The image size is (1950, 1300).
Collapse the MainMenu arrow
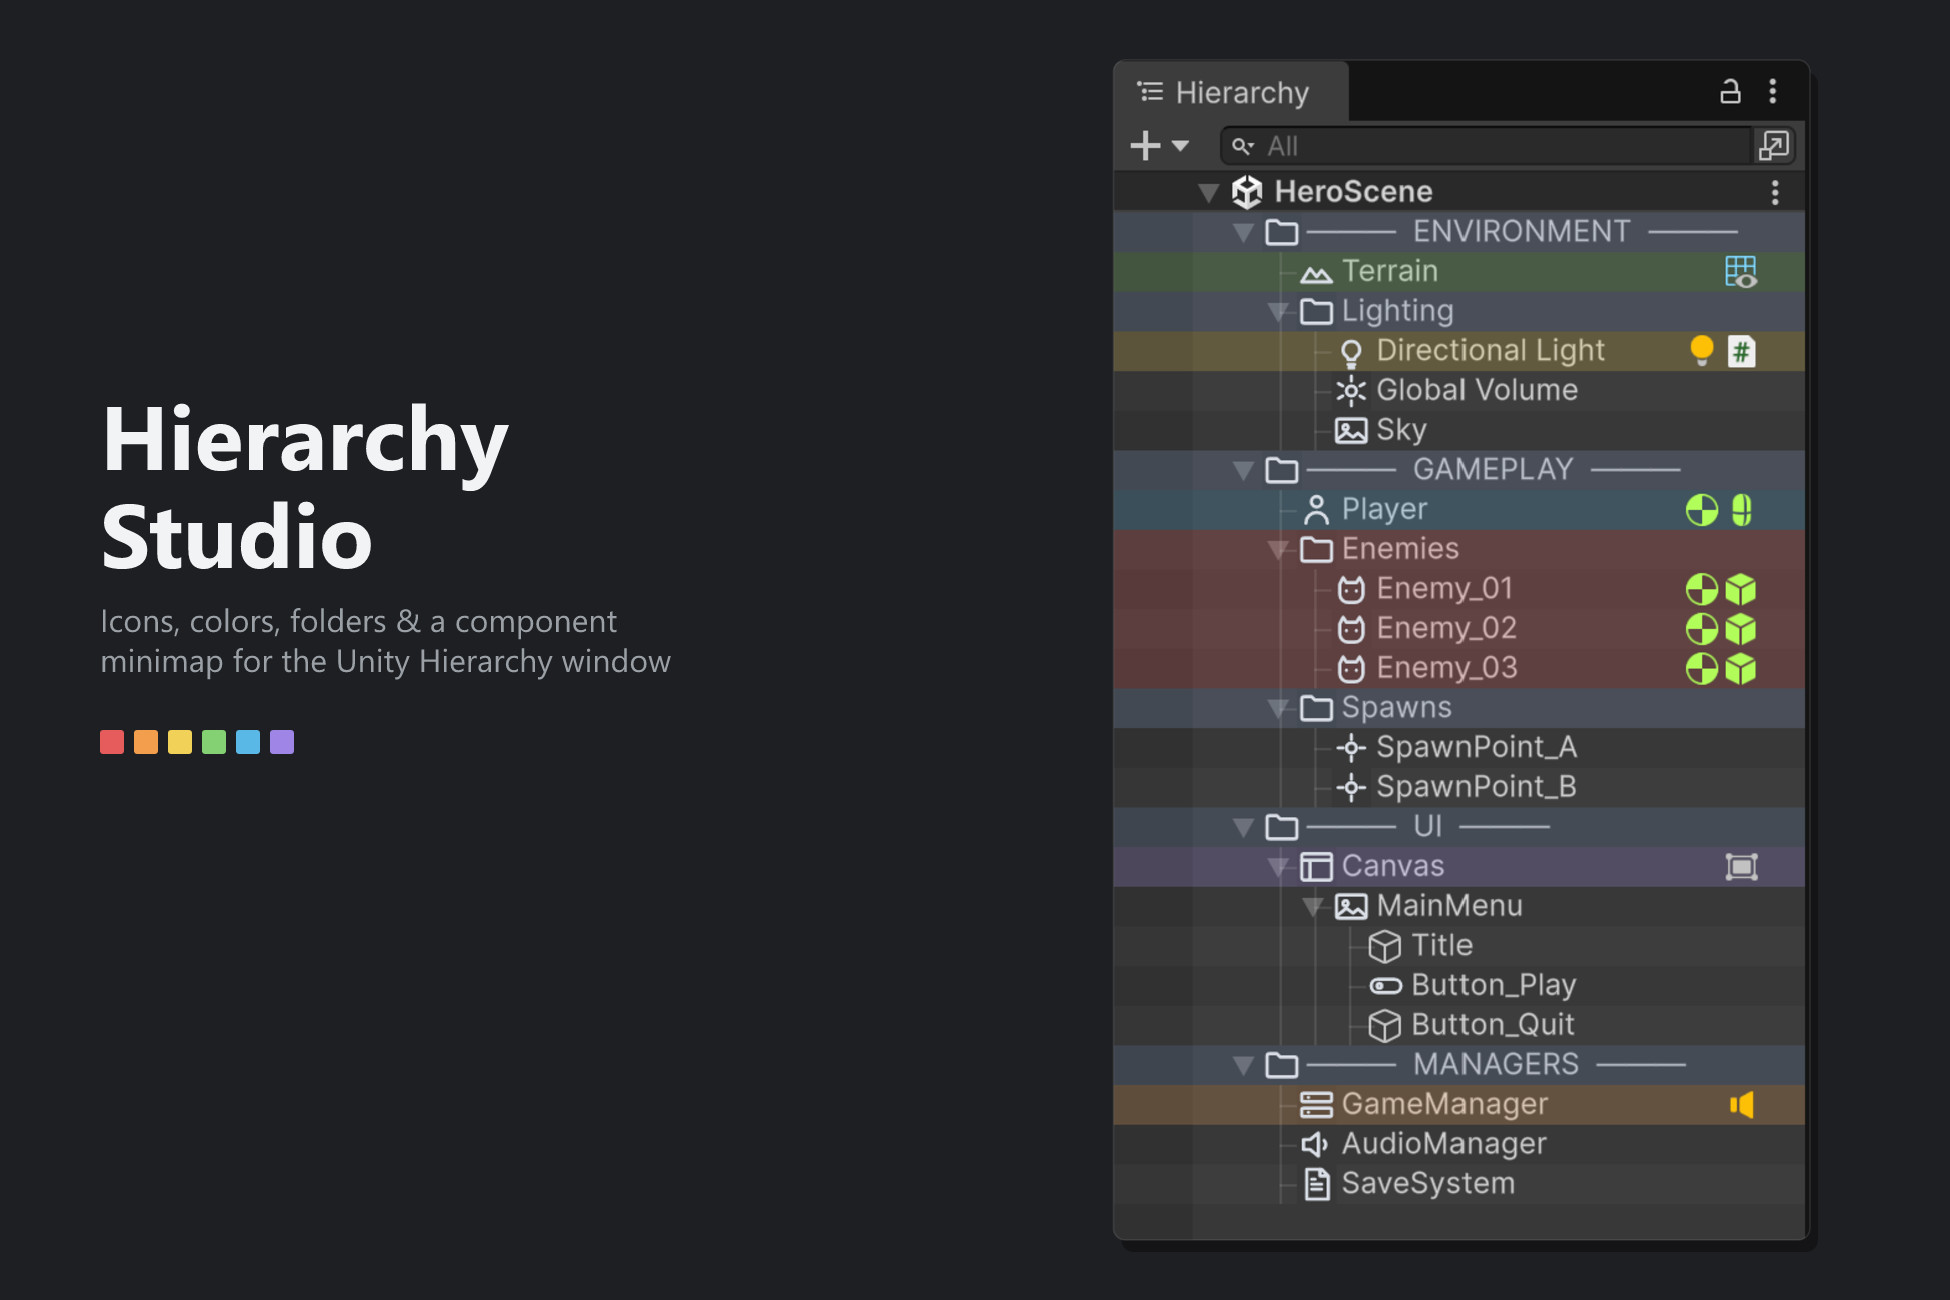(1312, 907)
